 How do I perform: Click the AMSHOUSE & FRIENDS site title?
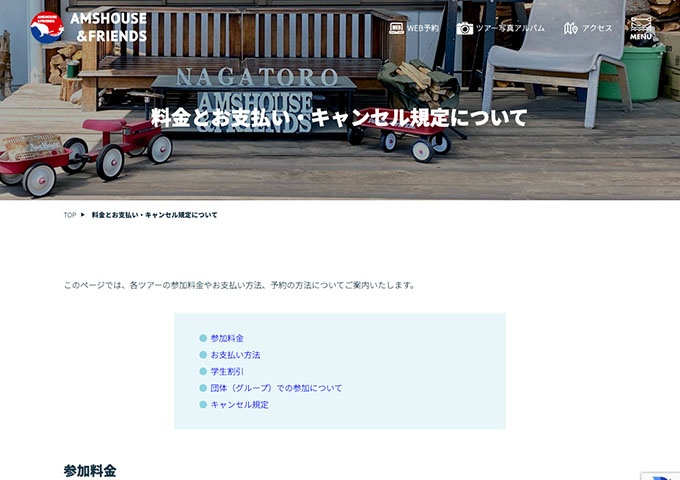108,27
